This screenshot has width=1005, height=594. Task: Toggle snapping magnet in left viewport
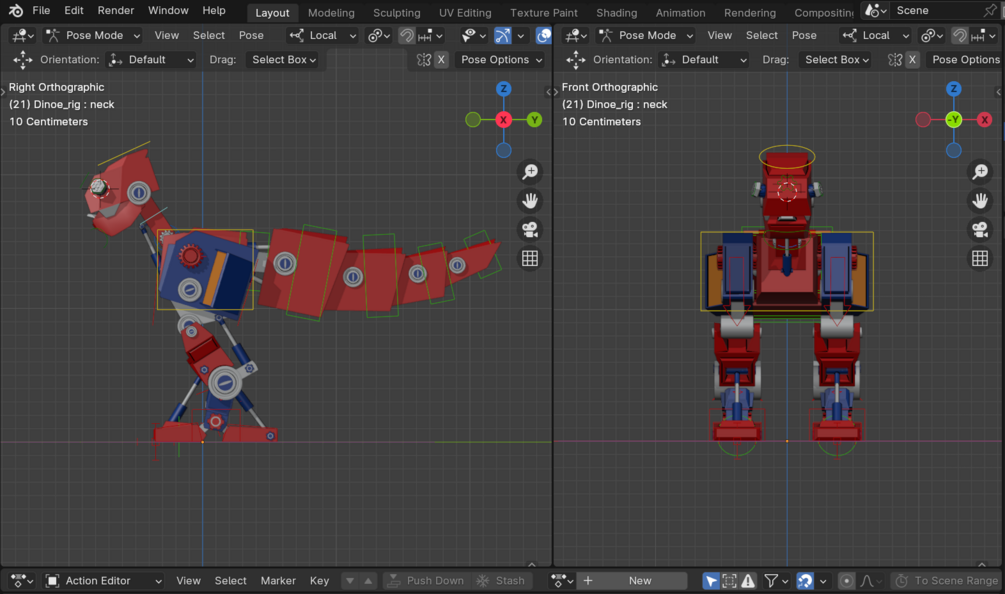[x=406, y=35]
